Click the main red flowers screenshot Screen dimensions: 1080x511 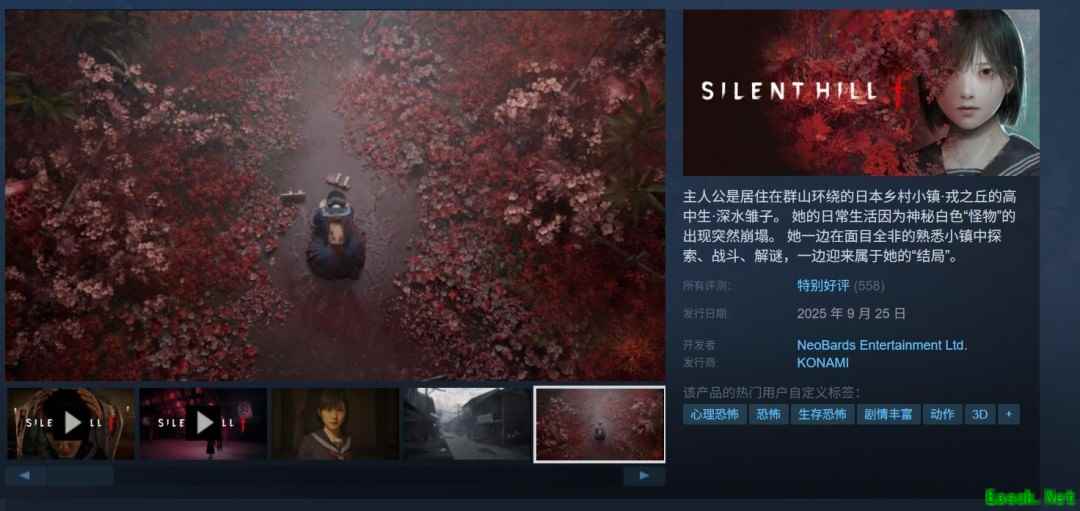pos(335,195)
